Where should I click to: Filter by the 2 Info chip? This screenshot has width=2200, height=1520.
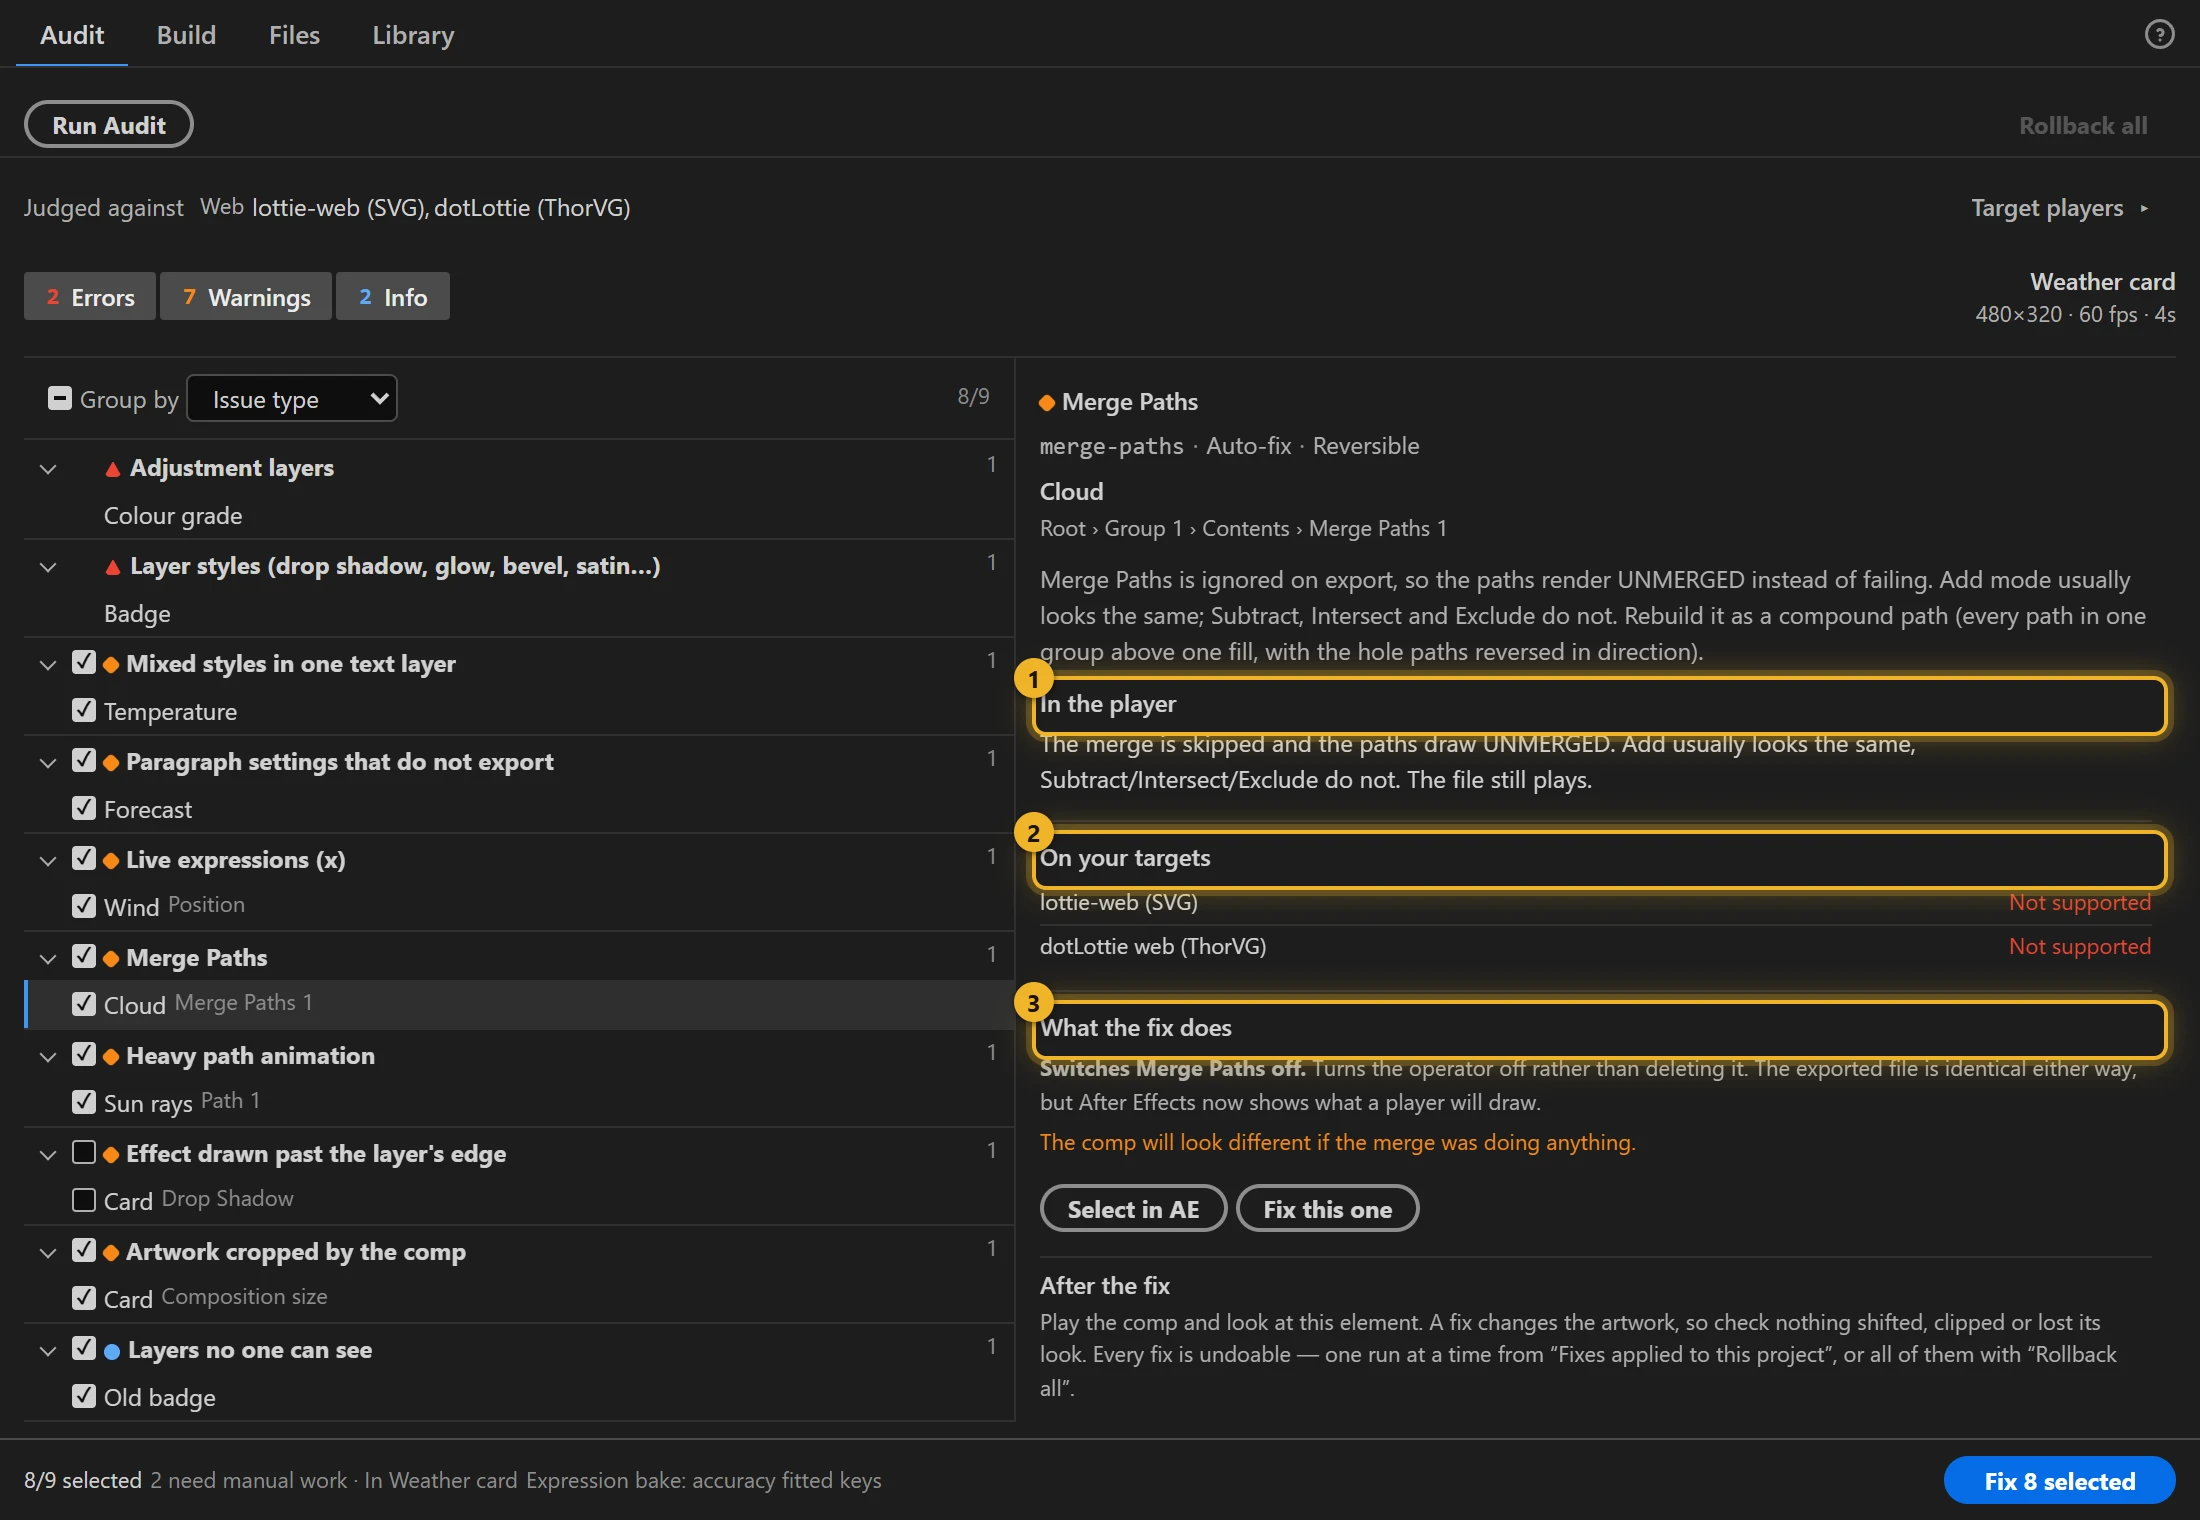point(393,297)
